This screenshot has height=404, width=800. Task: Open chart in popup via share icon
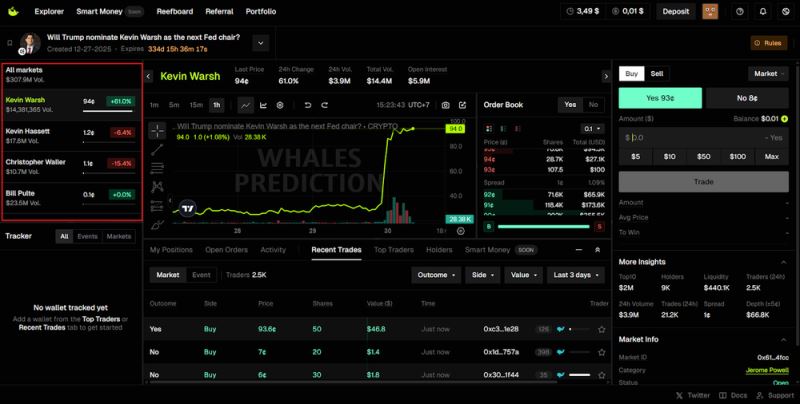(462, 105)
